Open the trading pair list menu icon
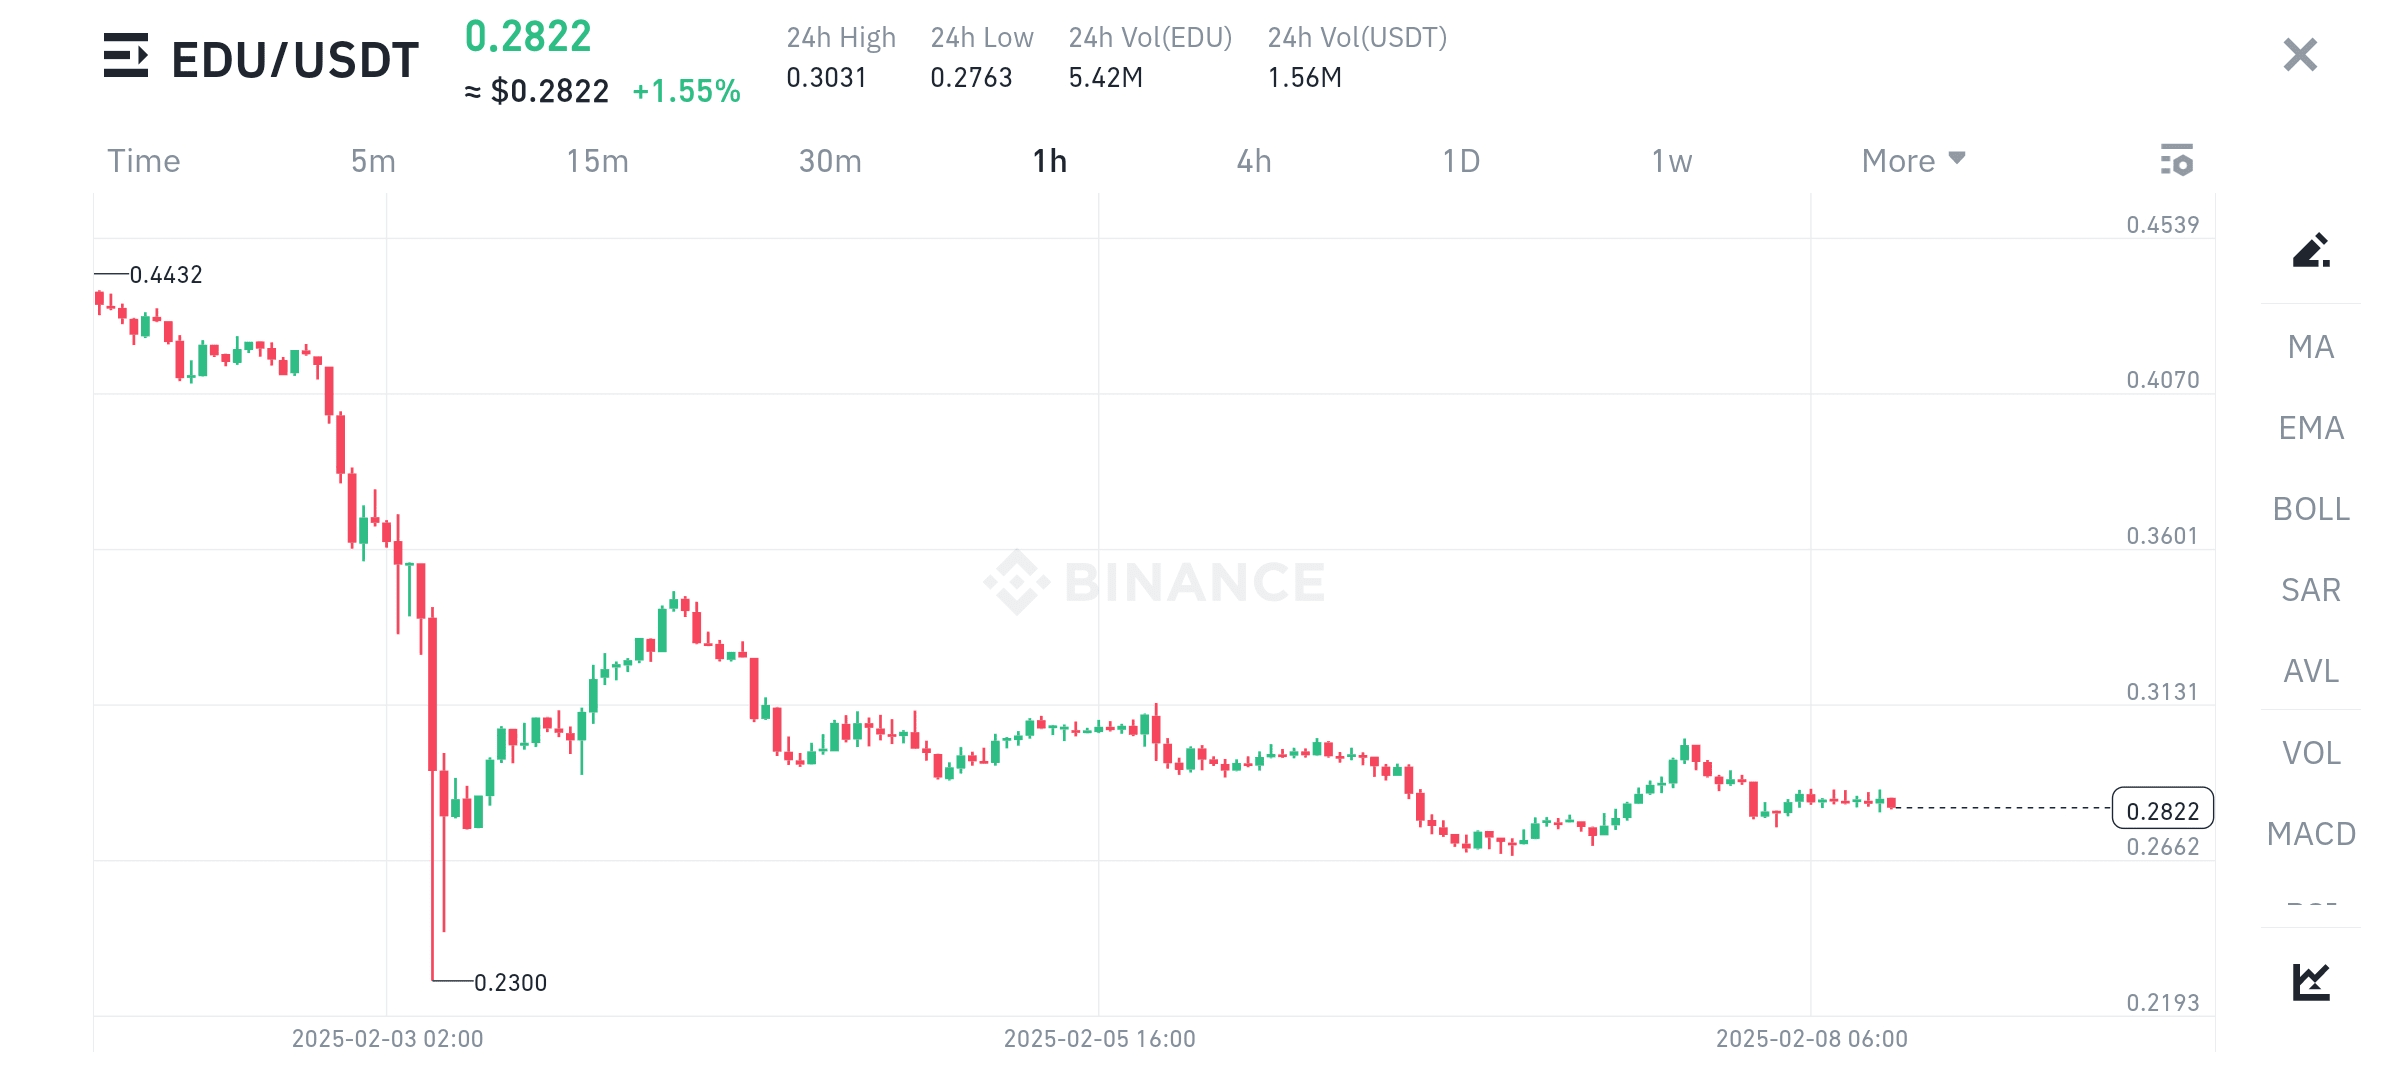 pyautogui.click(x=126, y=56)
